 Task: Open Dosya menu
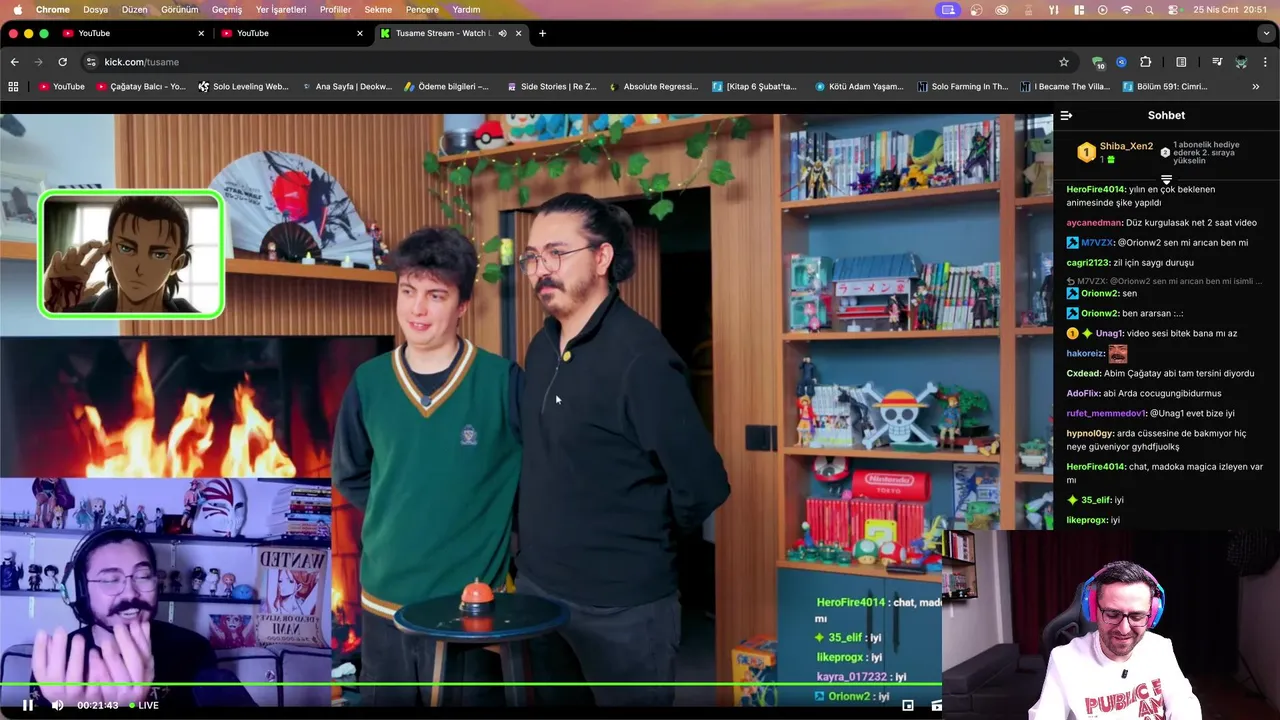tap(95, 10)
